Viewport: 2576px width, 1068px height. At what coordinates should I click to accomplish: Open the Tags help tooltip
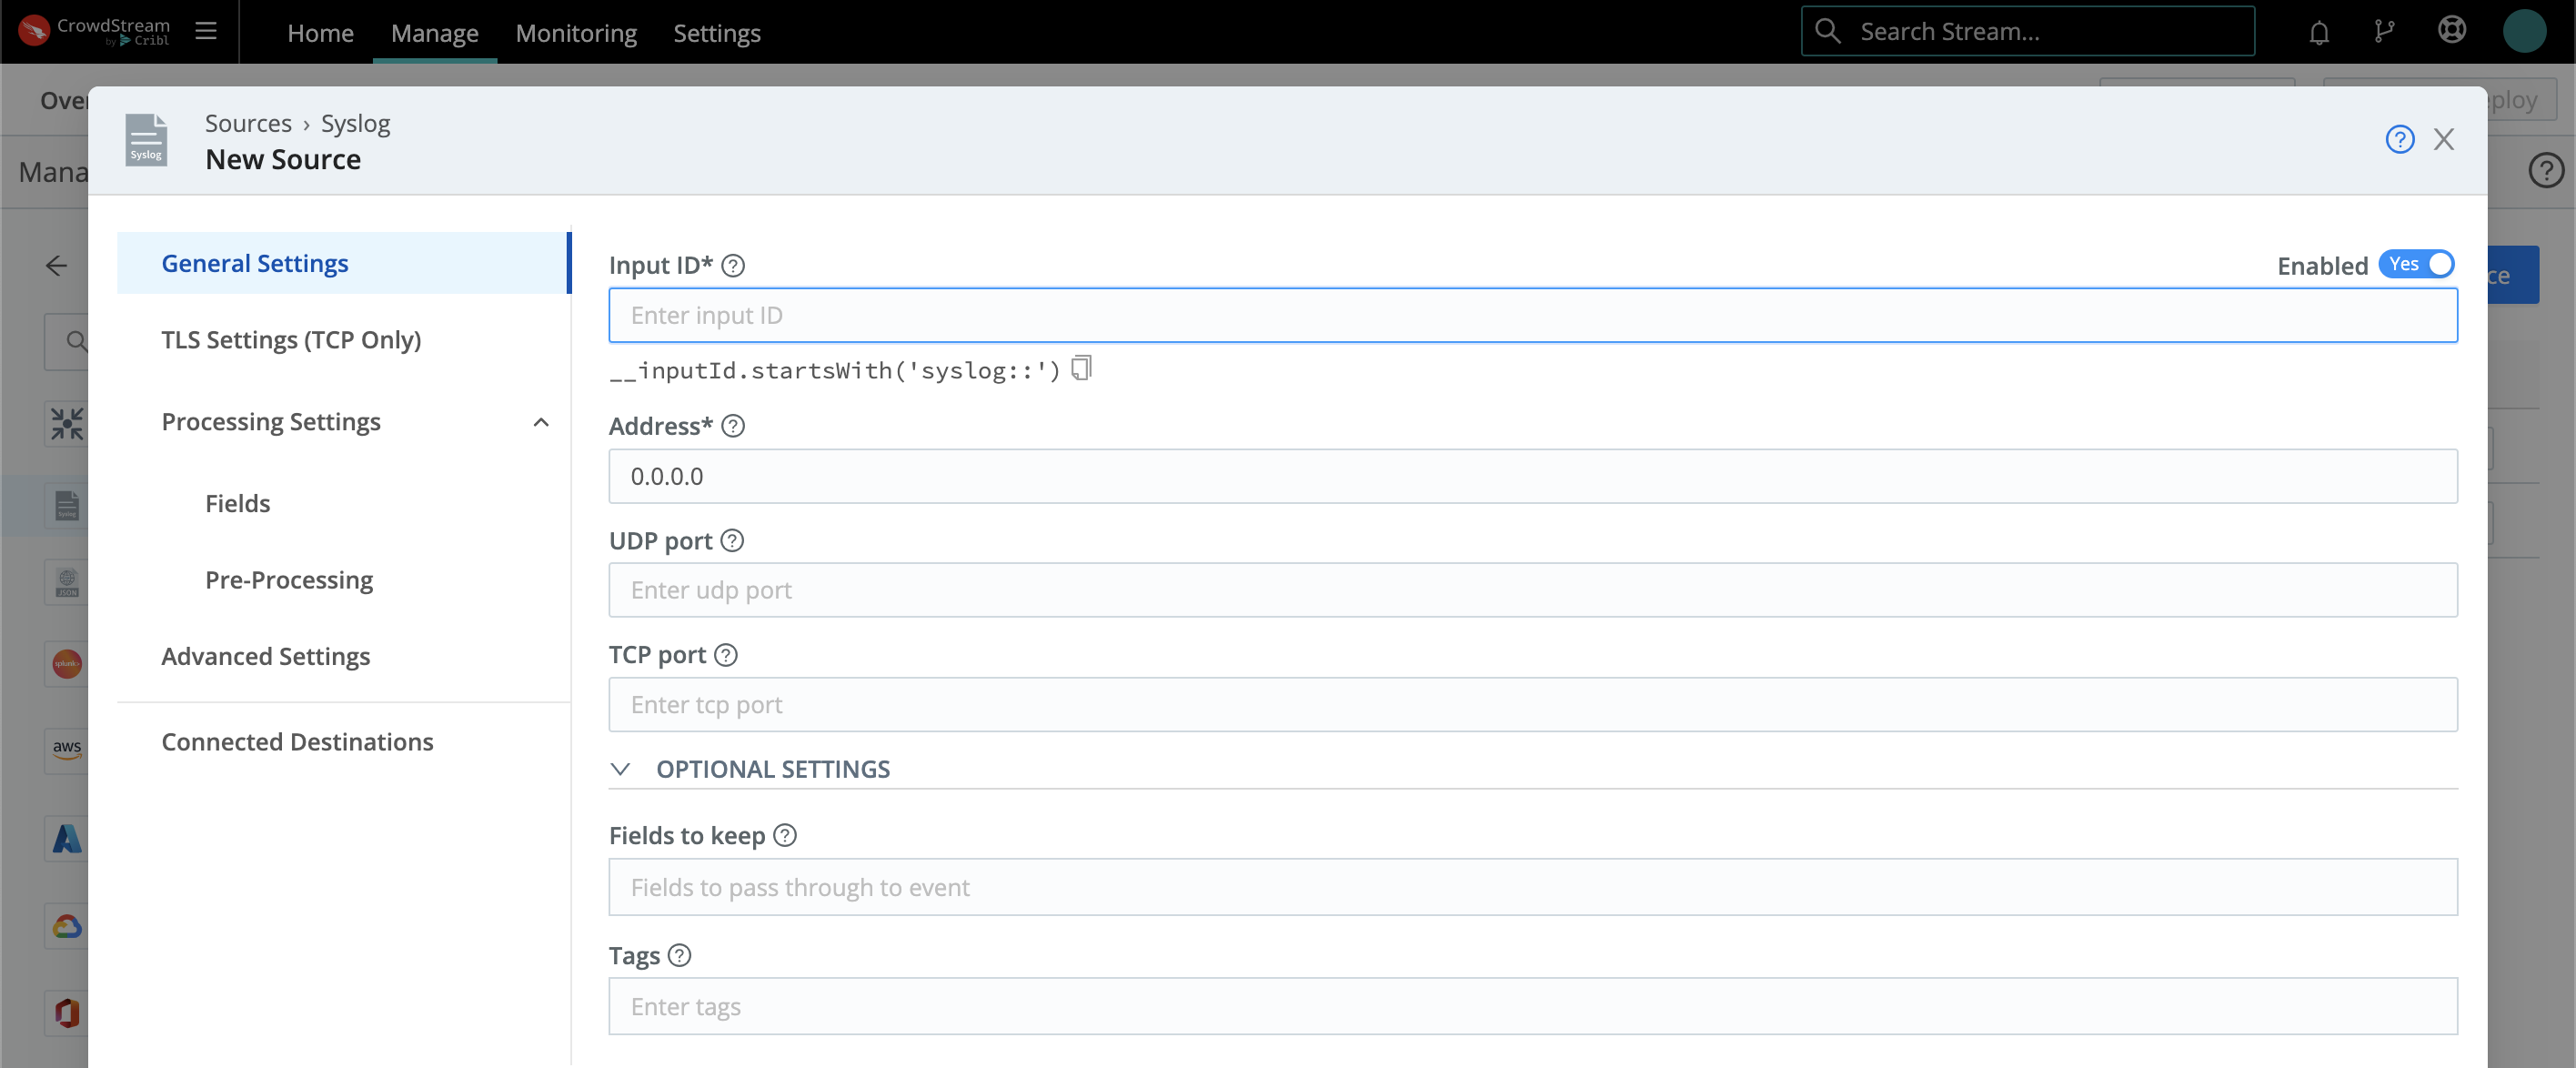click(680, 956)
